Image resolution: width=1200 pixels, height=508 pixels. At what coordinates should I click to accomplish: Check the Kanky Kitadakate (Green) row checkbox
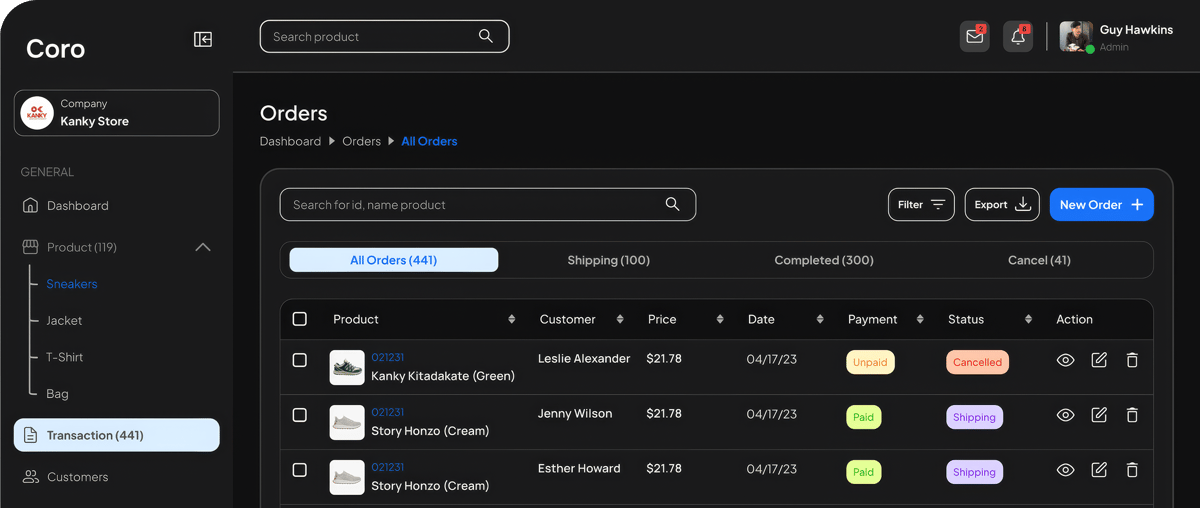(300, 360)
